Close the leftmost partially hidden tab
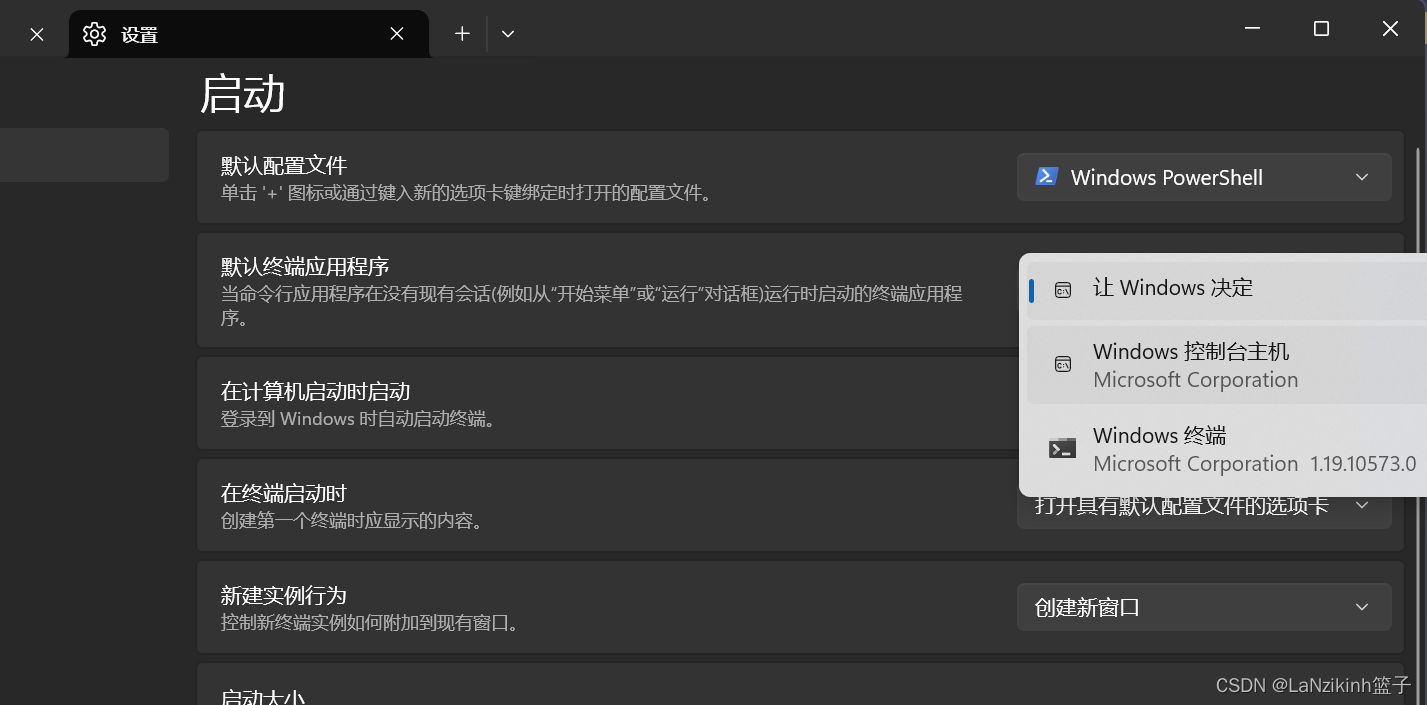Screen dimensions: 1427x705 (x=36, y=34)
